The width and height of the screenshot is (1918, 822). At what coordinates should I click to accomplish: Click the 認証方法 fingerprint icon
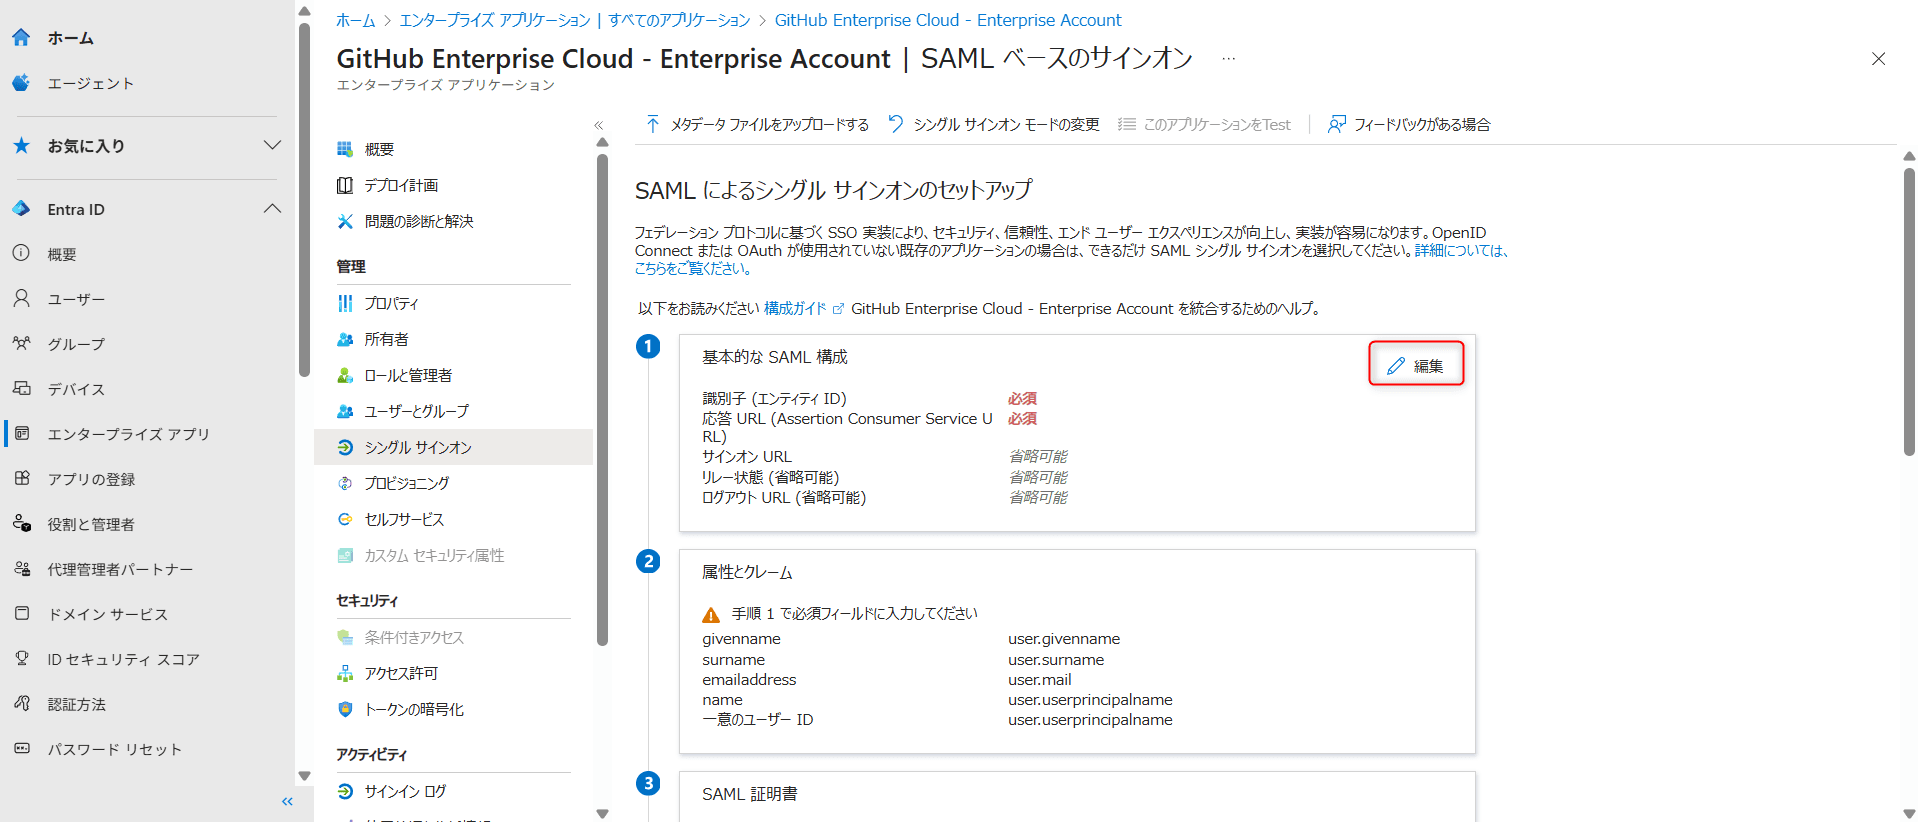pyautogui.click(x=21, y=703)
